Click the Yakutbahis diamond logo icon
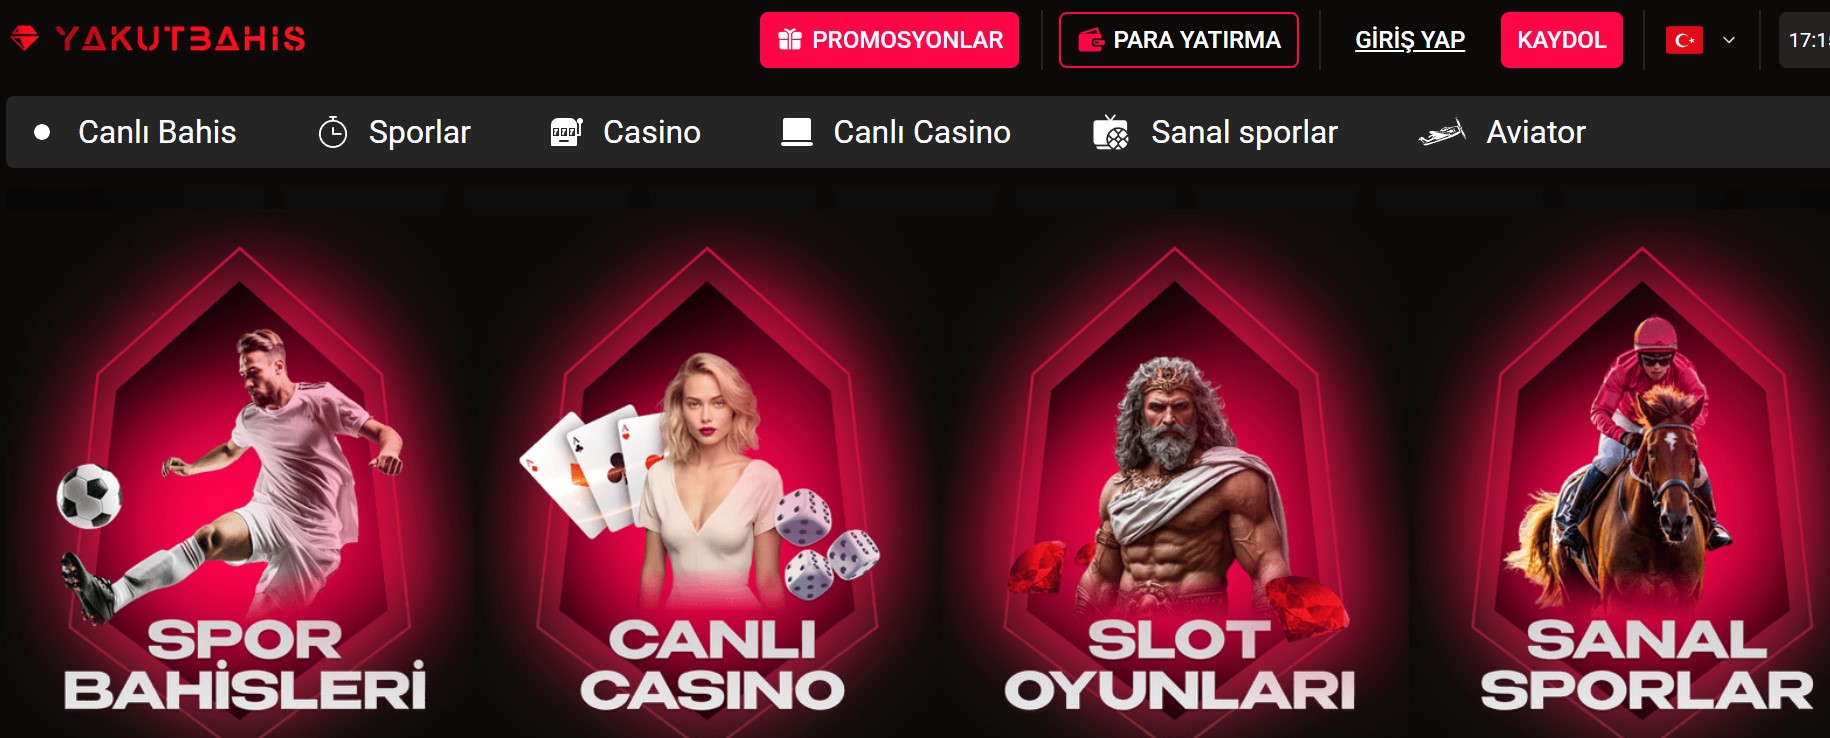Screen dimensions: 1830x738 (x=24, y=39)
